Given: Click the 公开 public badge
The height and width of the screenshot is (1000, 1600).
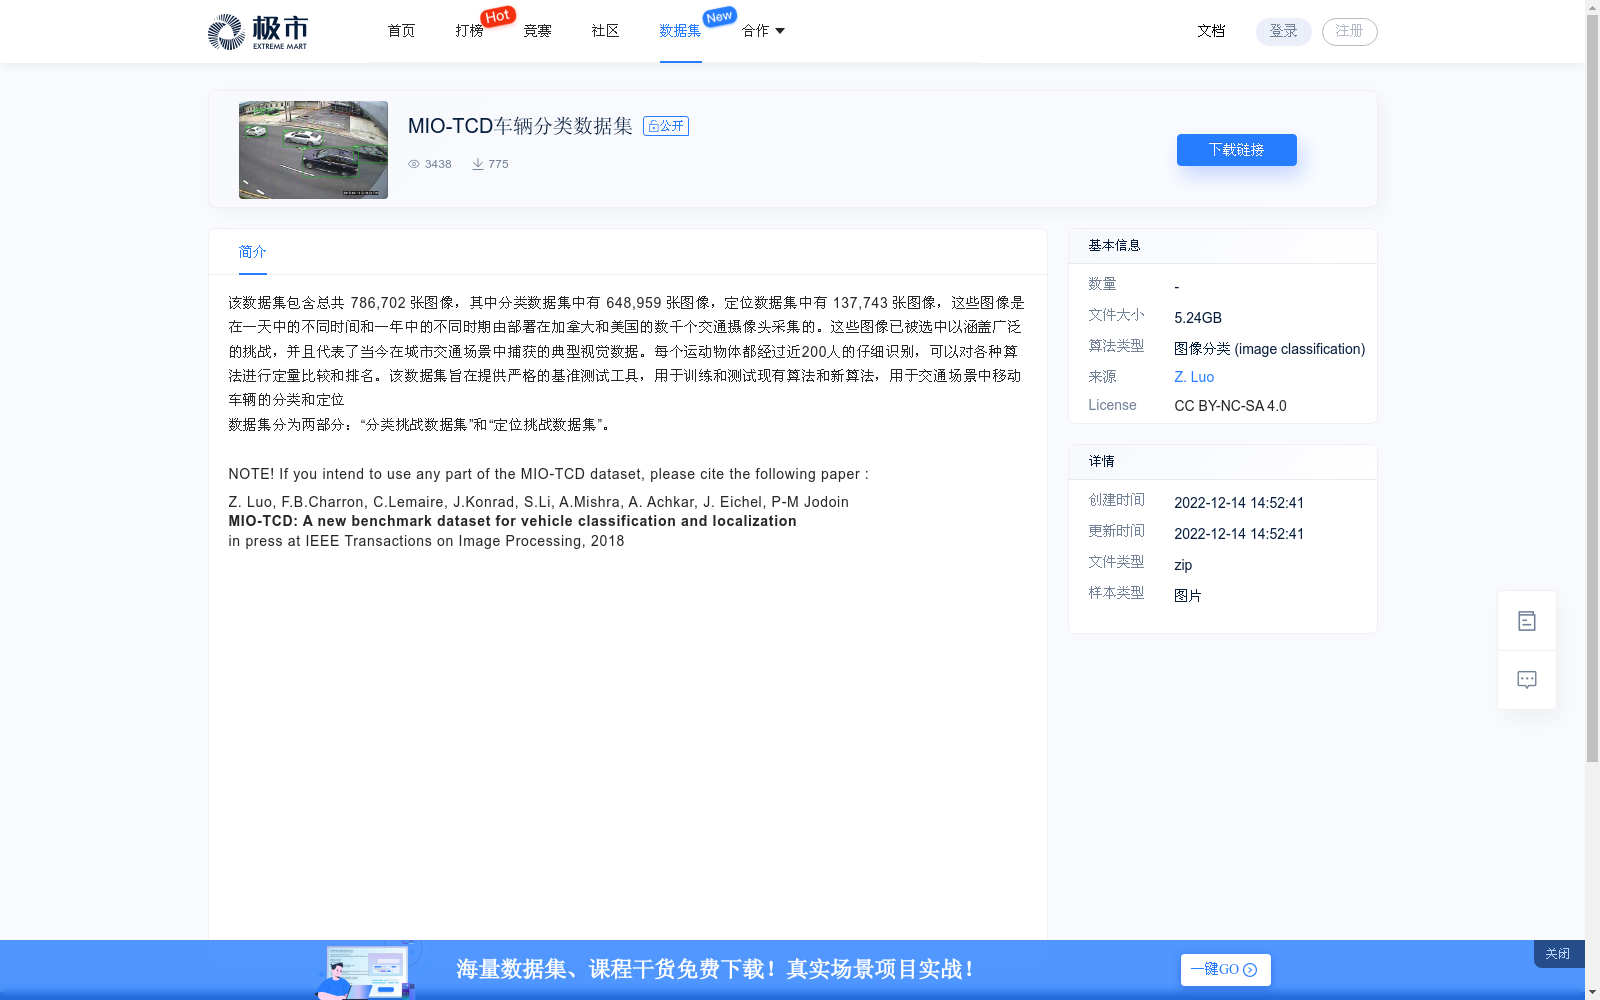Looking at the screenshot, I should [x=666, y=126].
